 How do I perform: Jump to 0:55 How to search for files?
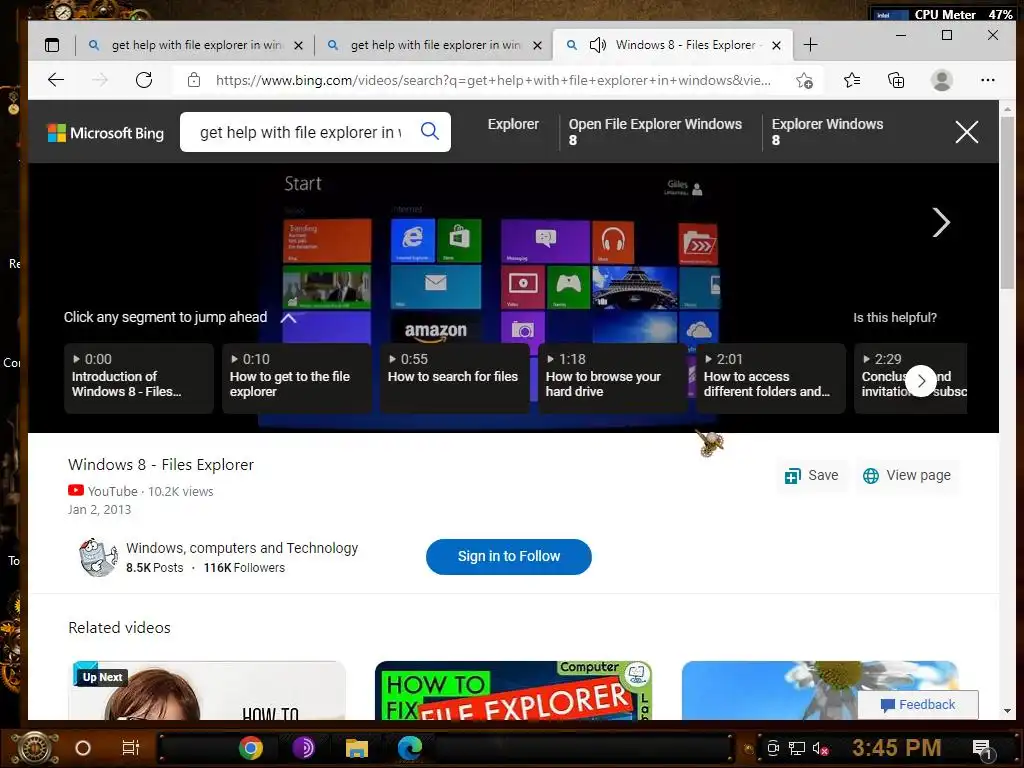coord(455,378)
